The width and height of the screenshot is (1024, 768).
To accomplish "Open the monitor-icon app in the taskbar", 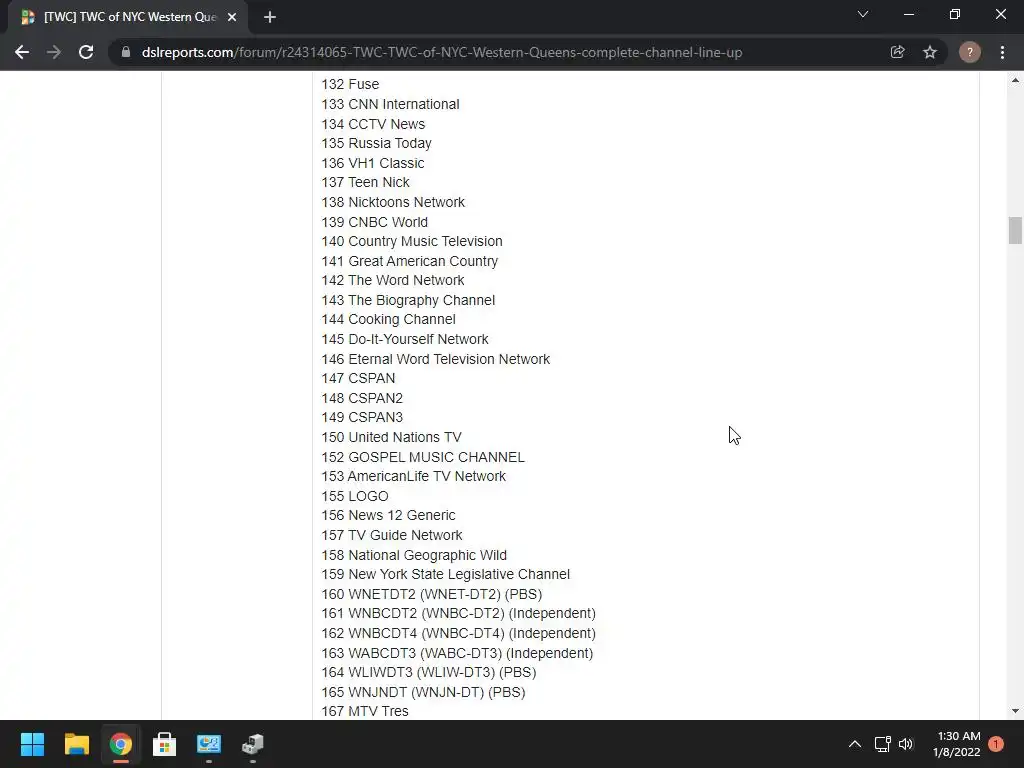I will [x=209, y=744].
